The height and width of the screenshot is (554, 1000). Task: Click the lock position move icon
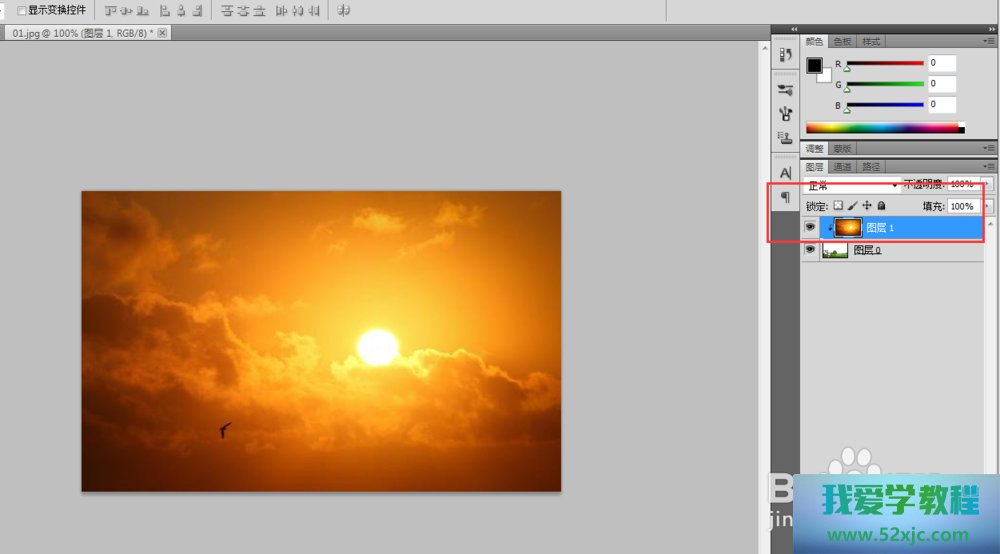click(867, 206)
